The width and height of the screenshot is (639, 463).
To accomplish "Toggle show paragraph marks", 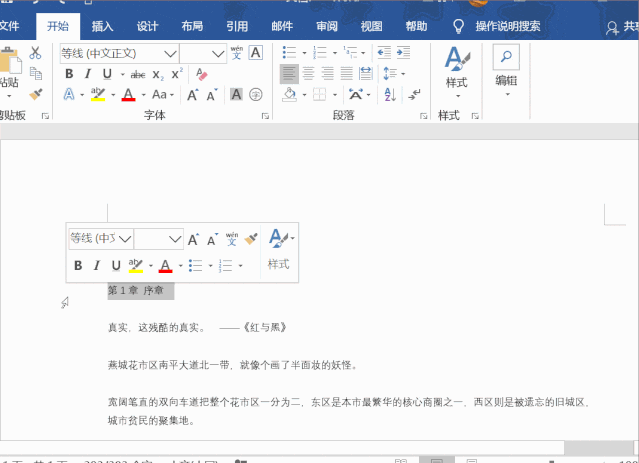I will 414,95.
